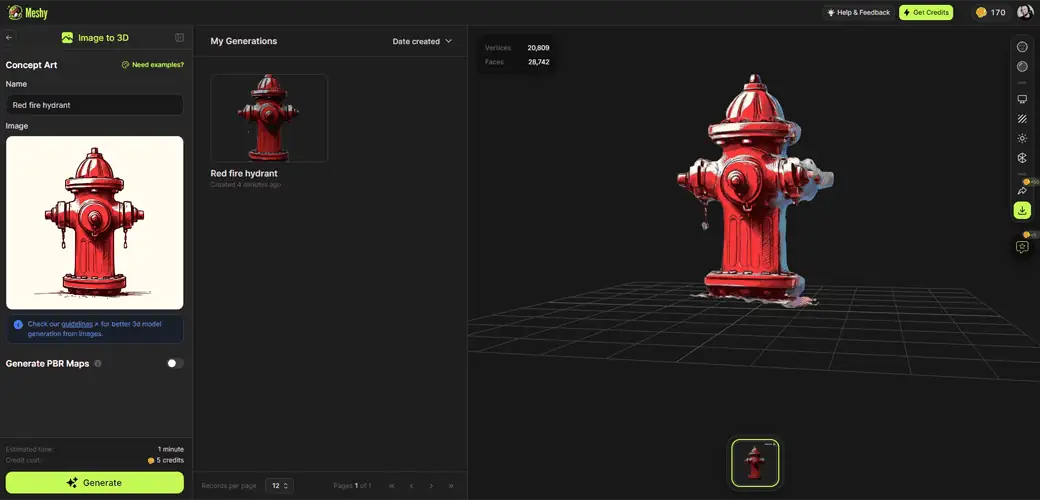
Task: Enable the Generate PBR Maps toggle
Action: [175, 364]
